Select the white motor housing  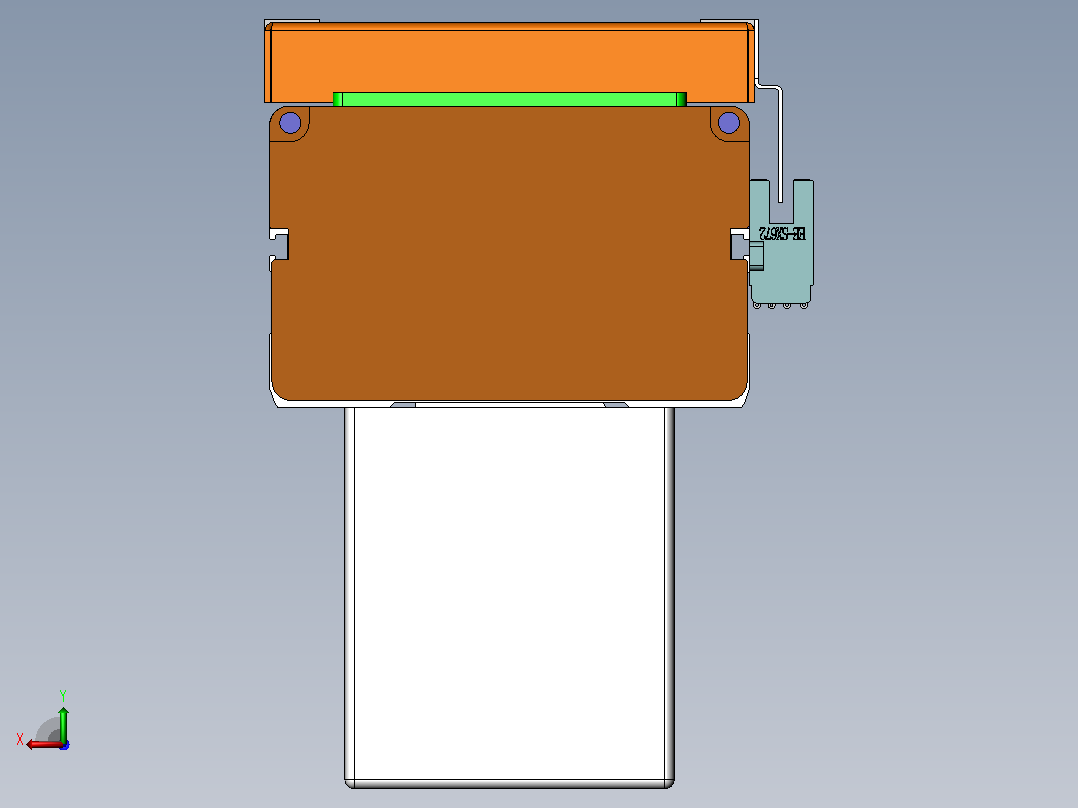click(x=509, y=597)
